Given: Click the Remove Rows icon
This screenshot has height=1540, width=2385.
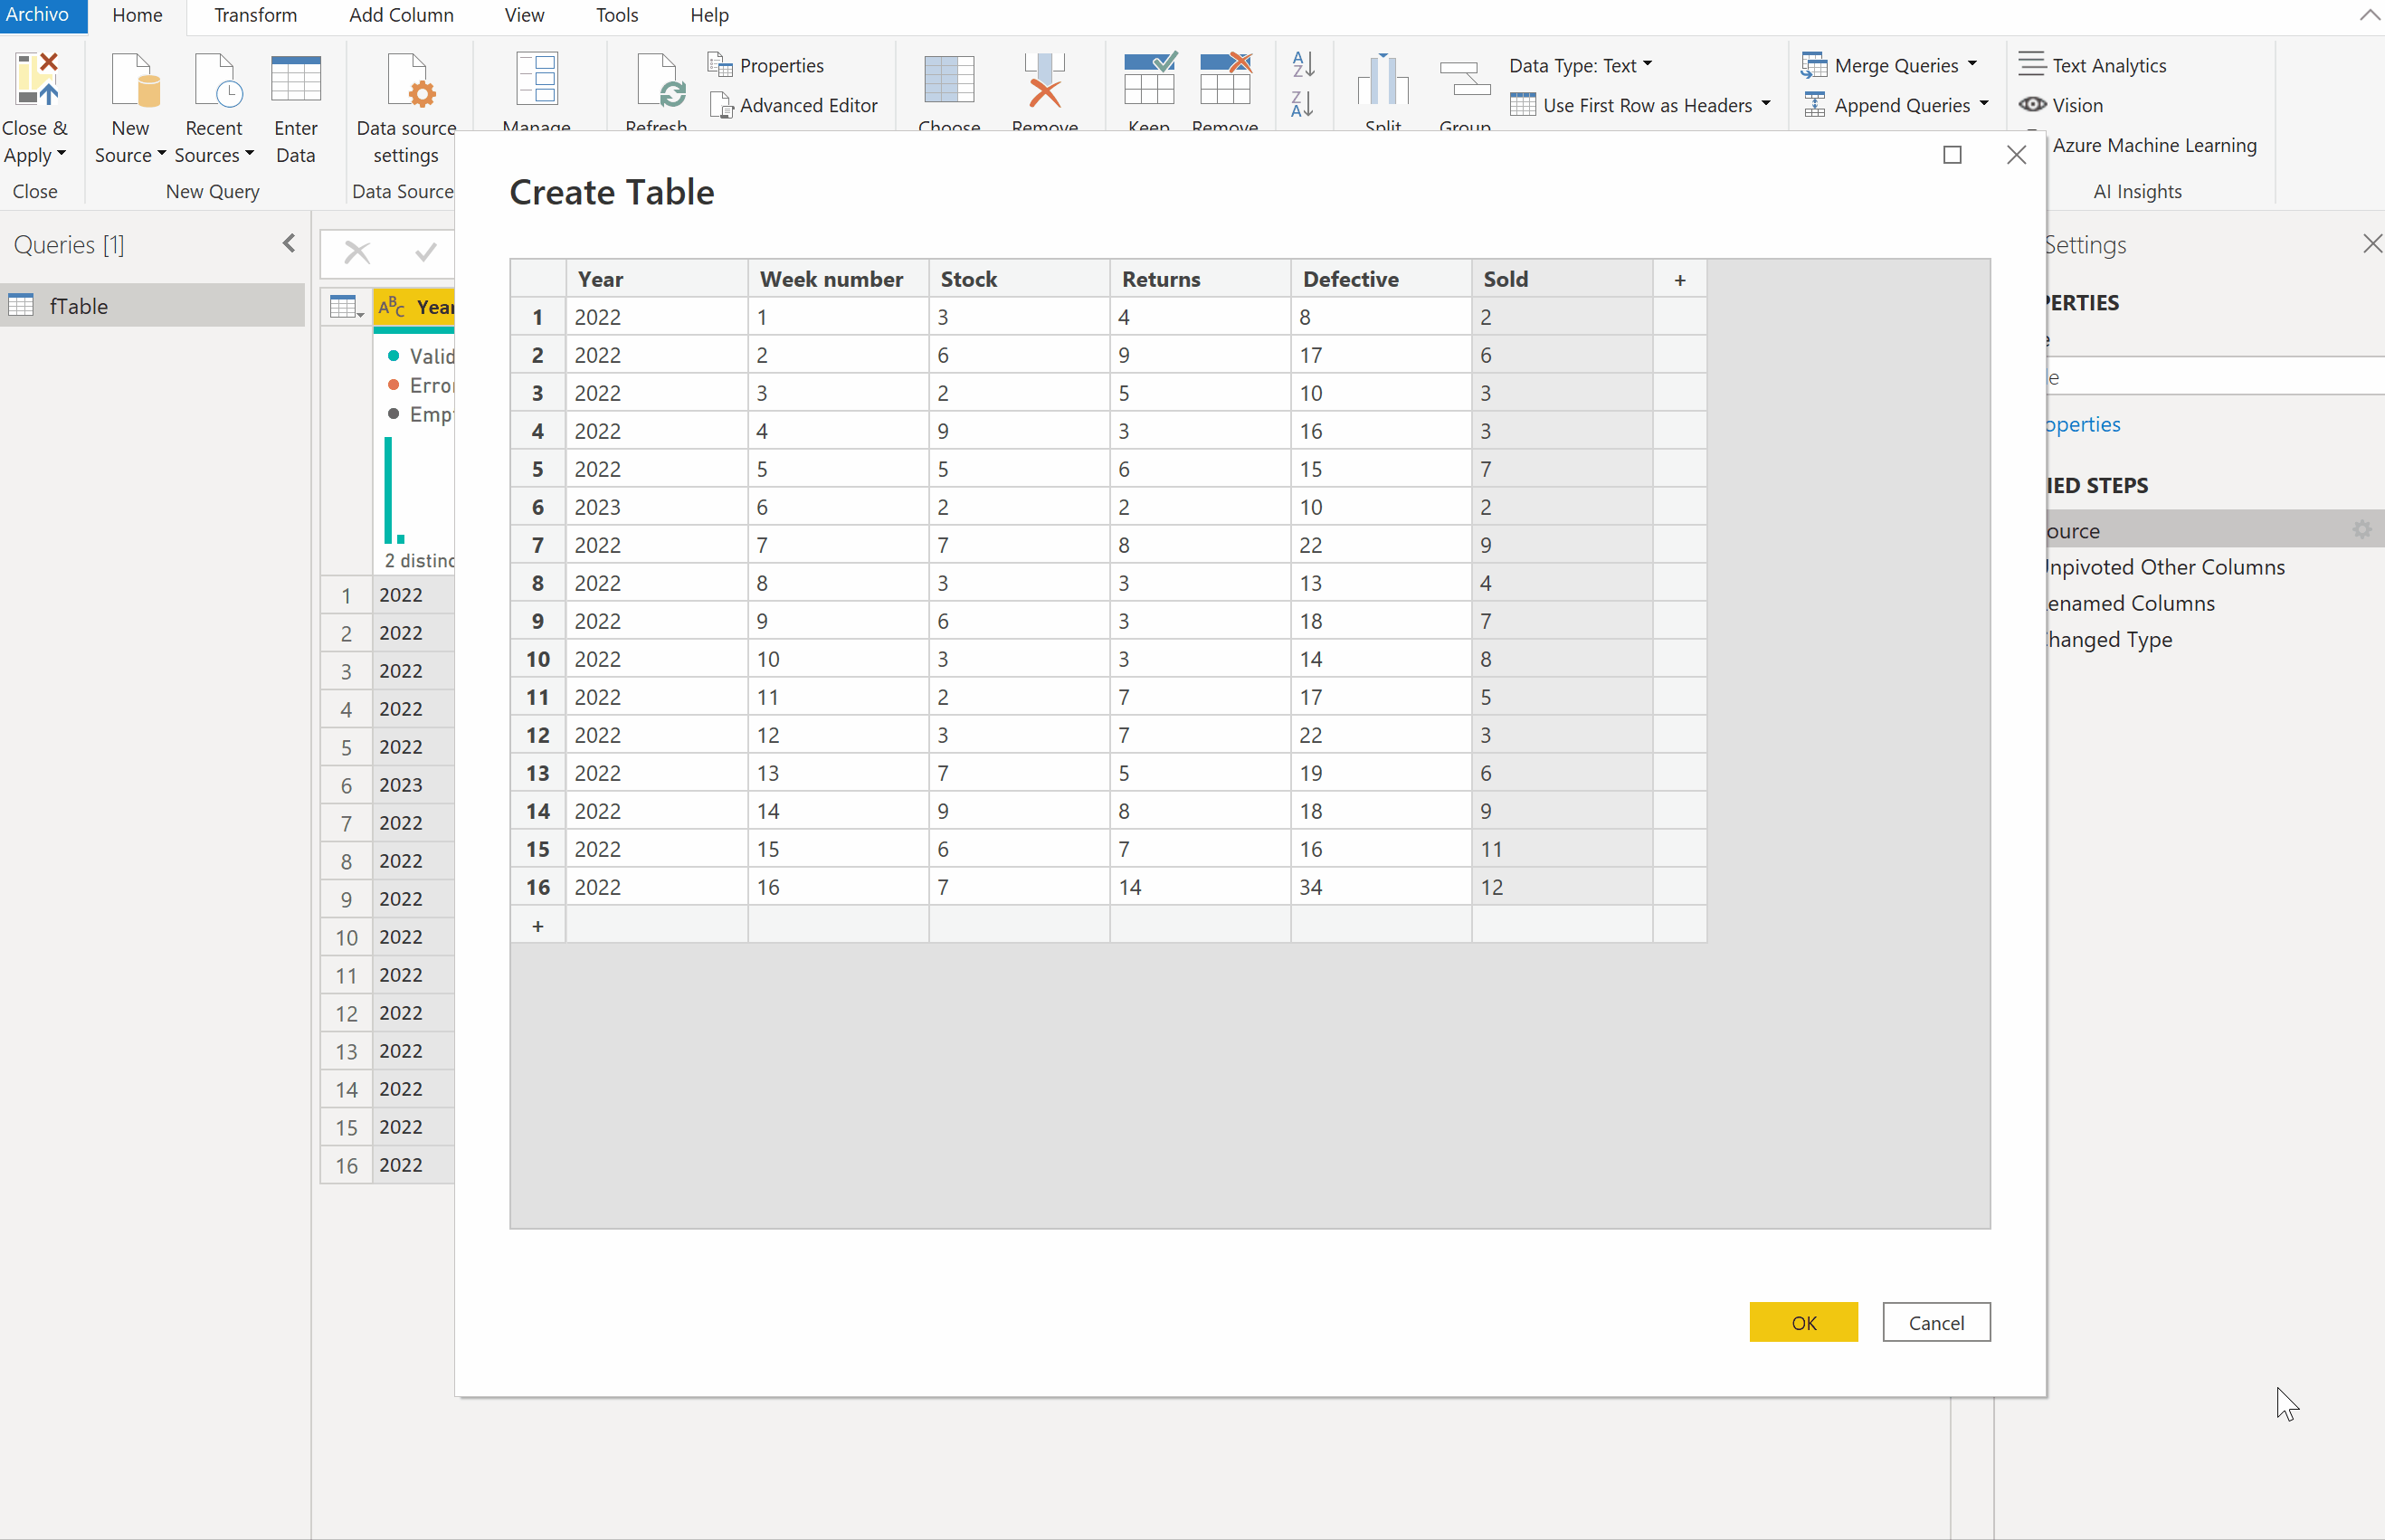Looking at the screenshot, I should tap(1225, 78).
